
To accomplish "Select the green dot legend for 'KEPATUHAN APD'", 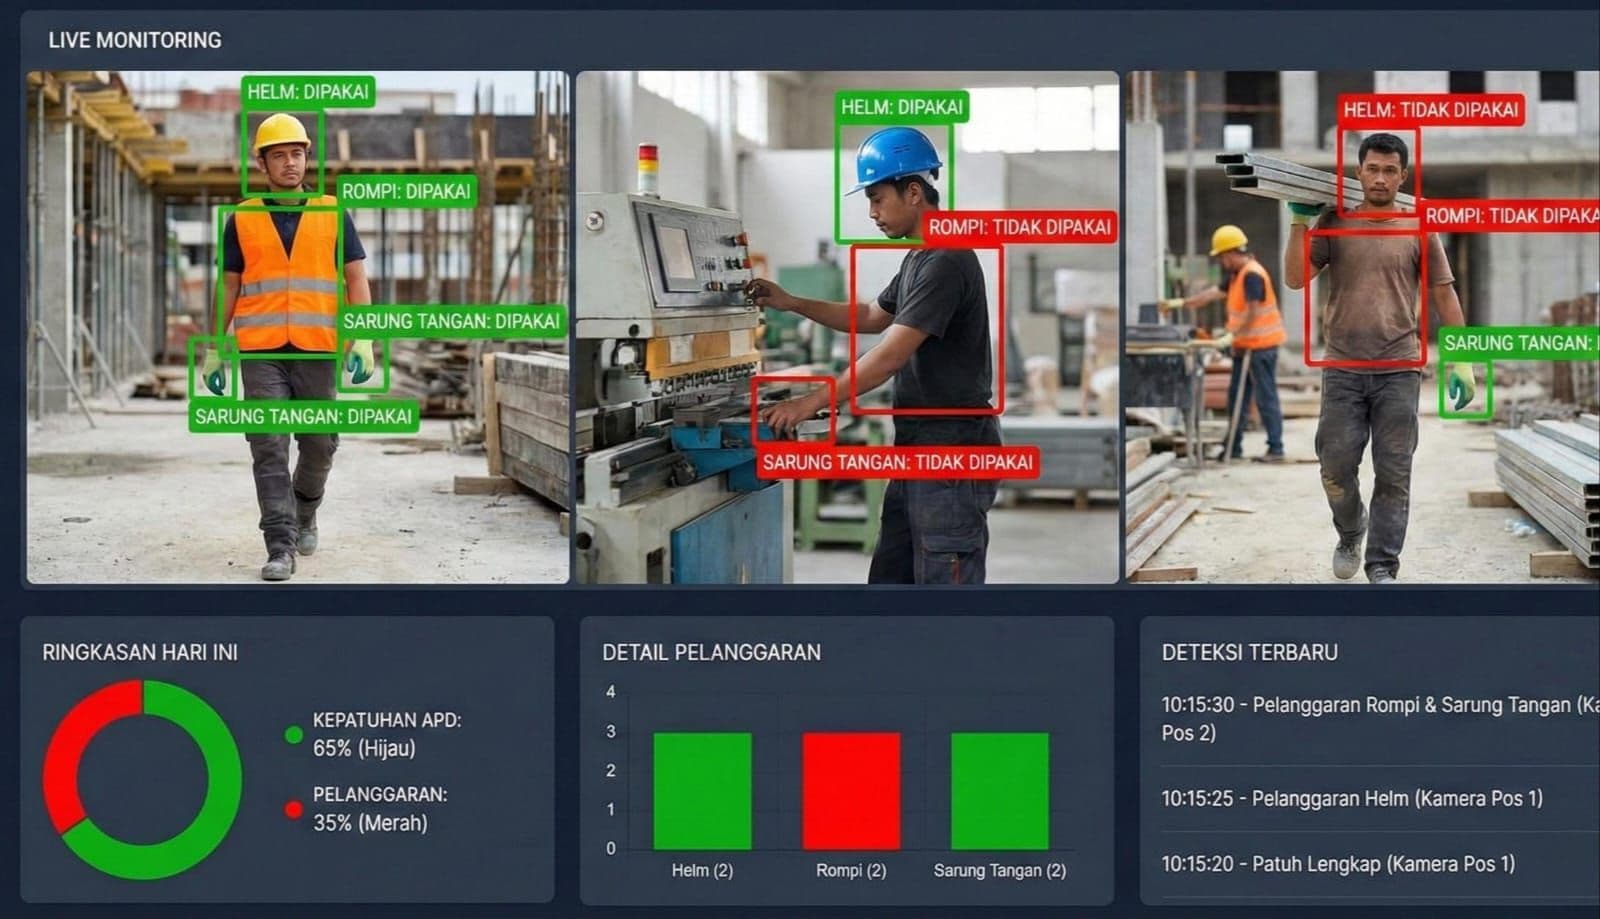I will pos(293,735).
